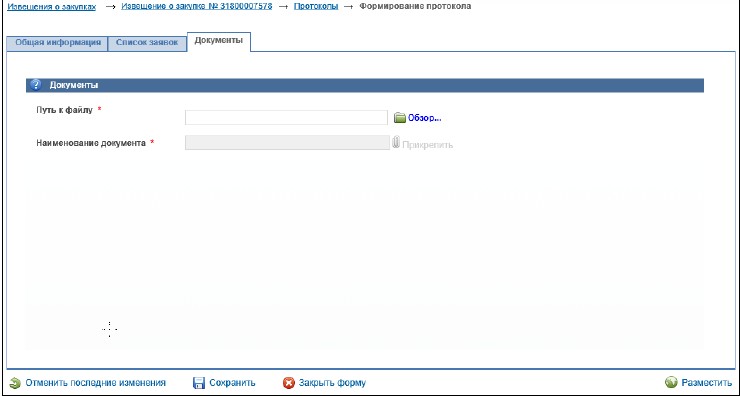Switch to the Общая информация tab

point(58,42)
